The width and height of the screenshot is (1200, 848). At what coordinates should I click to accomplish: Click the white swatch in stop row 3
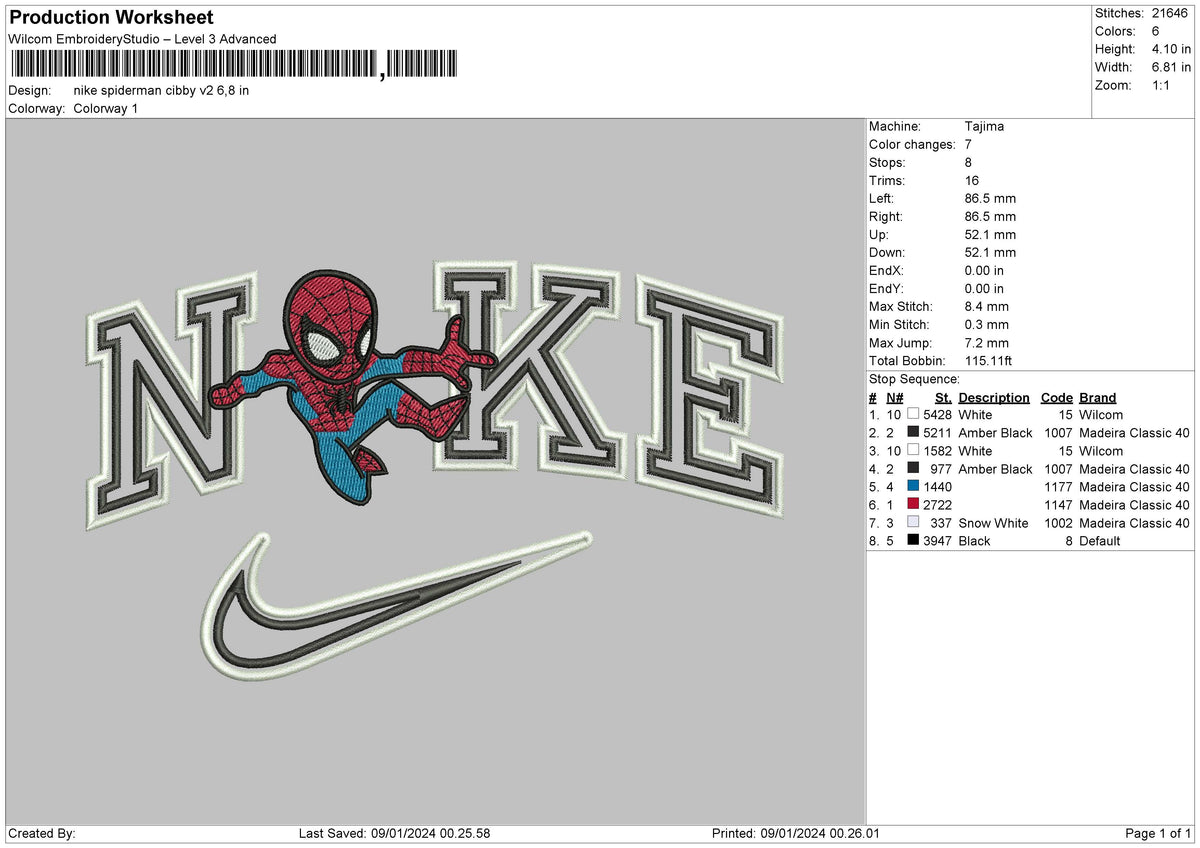point(913,450)
